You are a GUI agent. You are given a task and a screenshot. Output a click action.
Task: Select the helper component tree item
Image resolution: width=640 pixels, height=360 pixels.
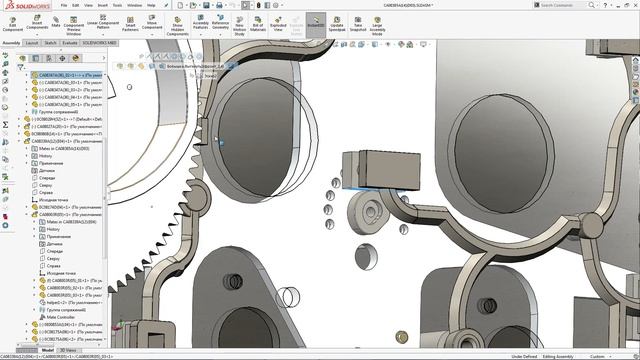71,302
